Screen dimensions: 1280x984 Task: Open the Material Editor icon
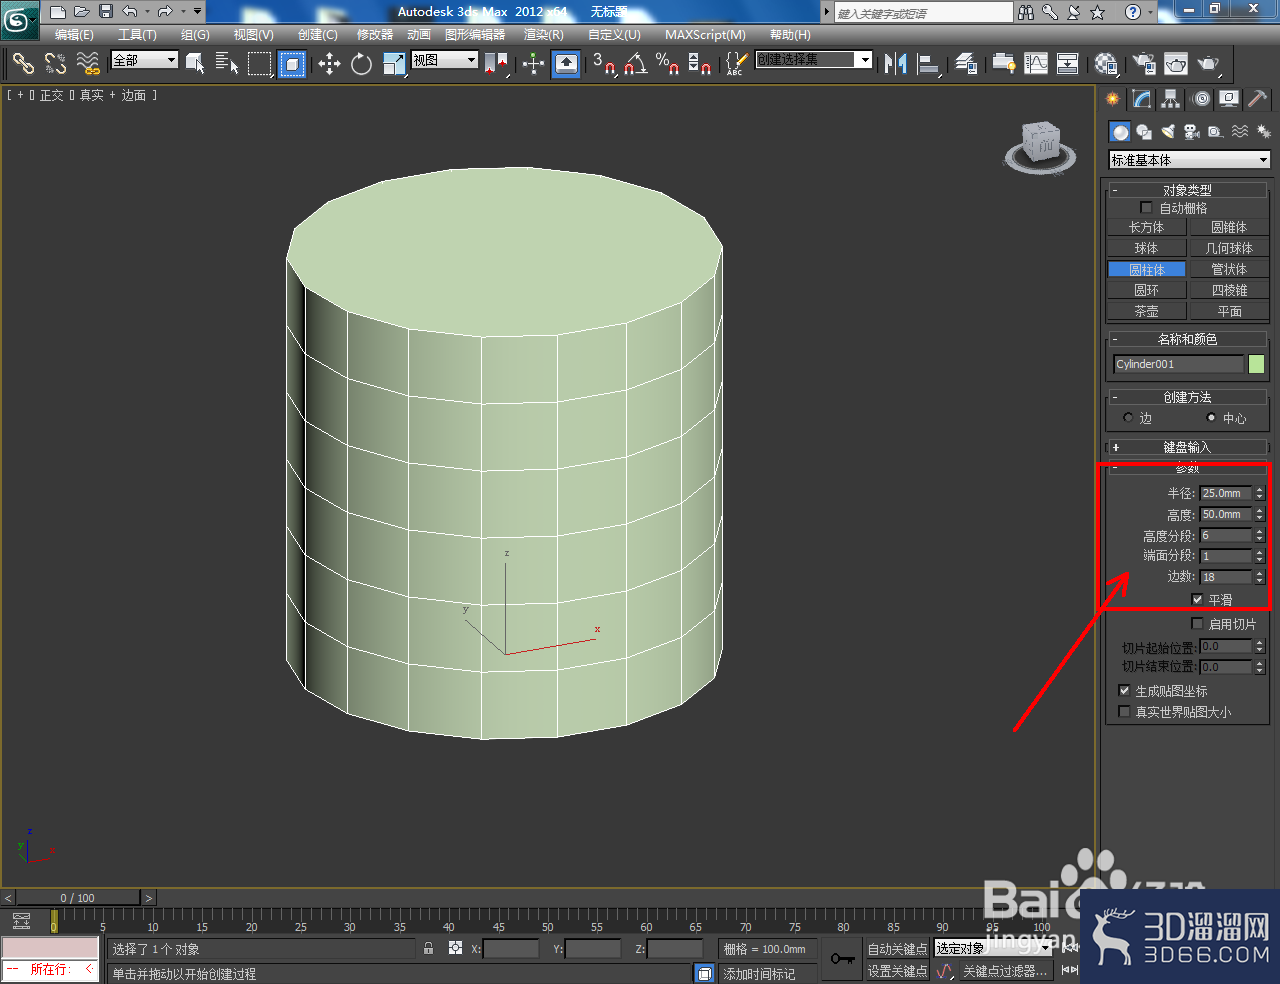[1106, 64]
